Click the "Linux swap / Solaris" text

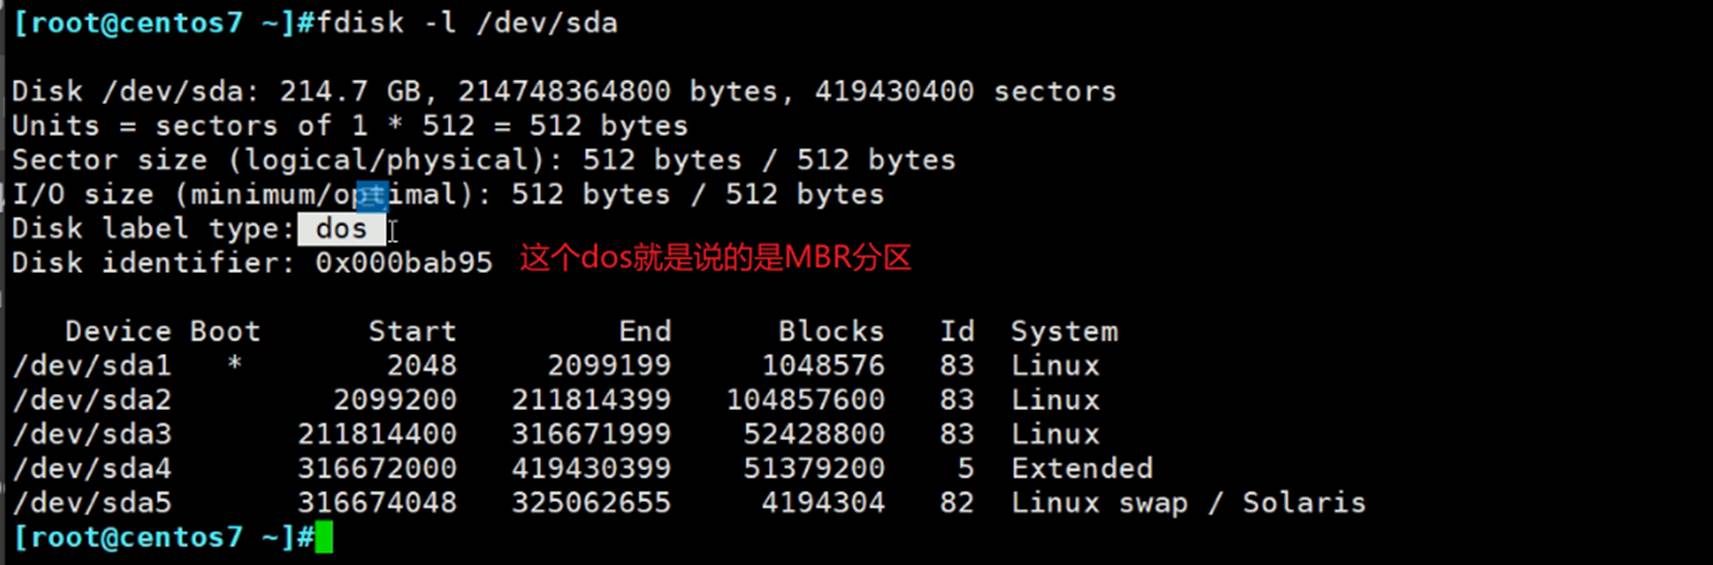(x=1188, y=502)
